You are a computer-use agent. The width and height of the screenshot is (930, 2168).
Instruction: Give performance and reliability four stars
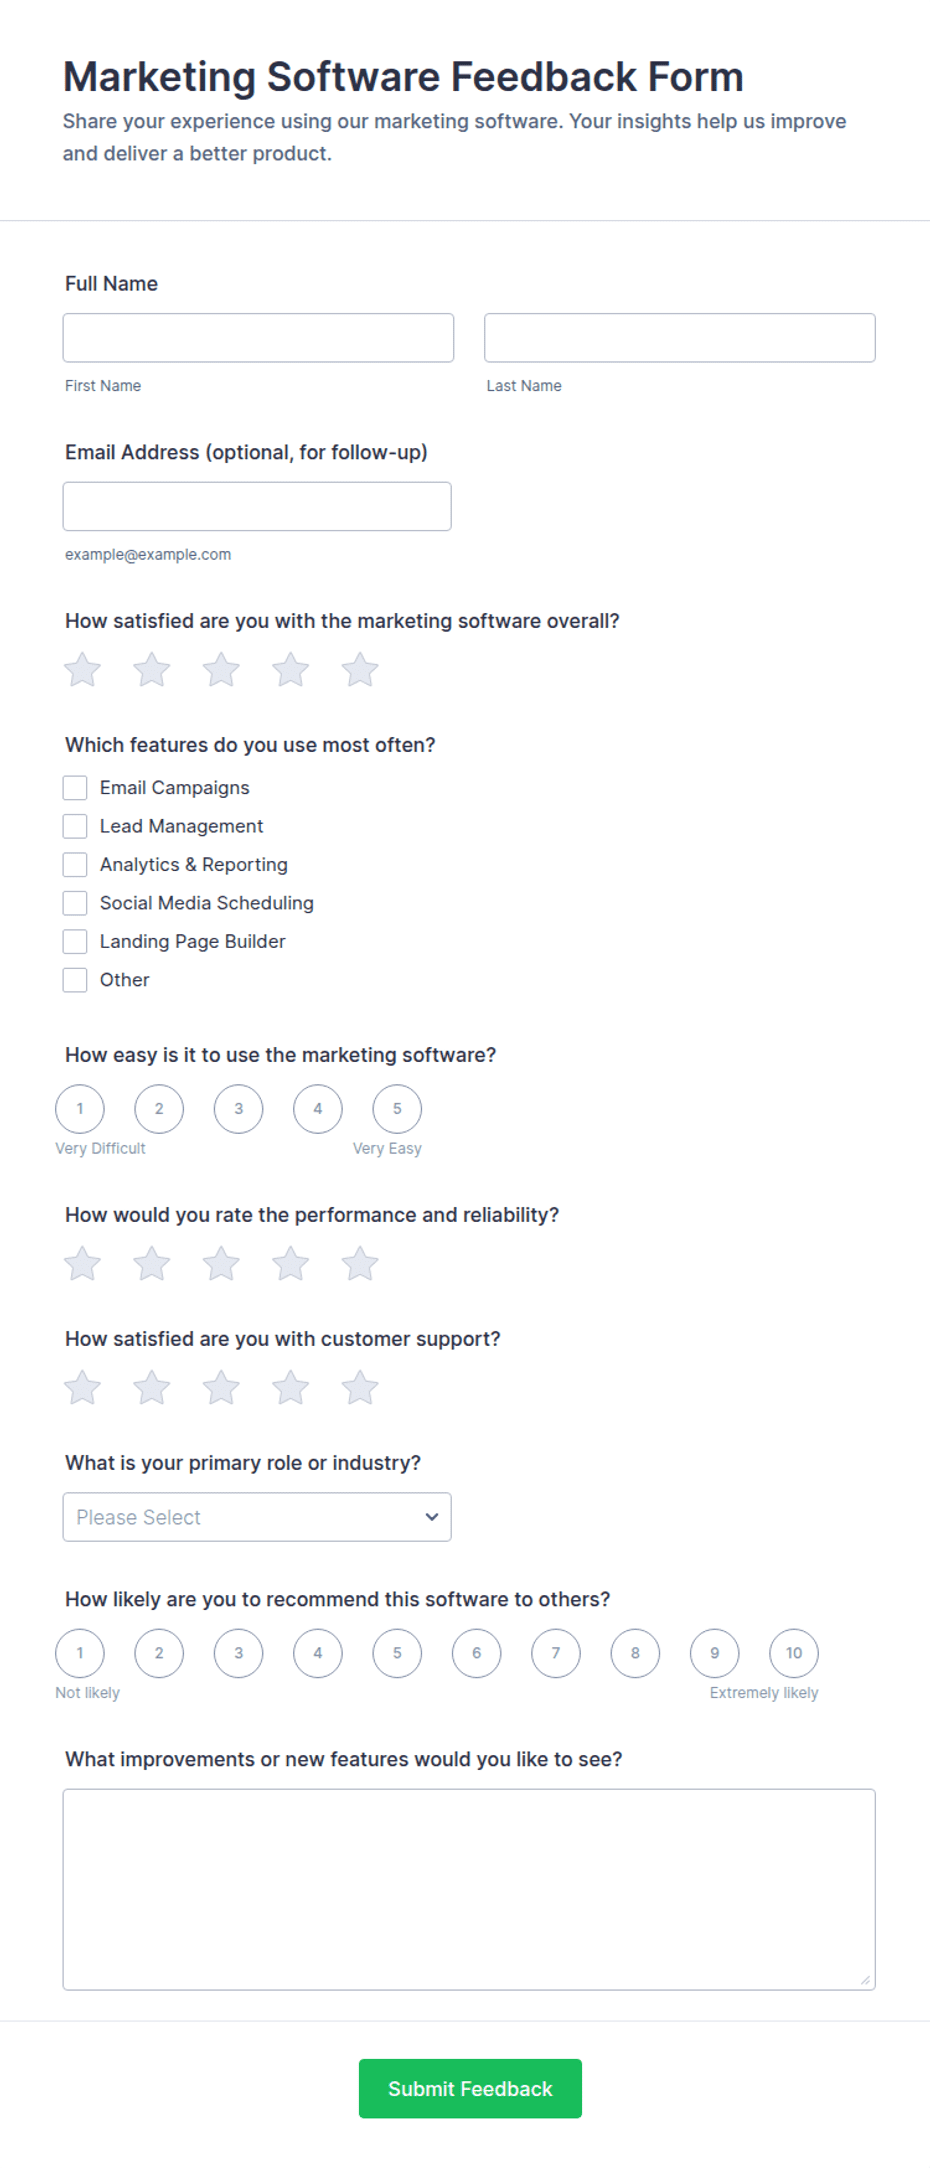click(291, 1264)
